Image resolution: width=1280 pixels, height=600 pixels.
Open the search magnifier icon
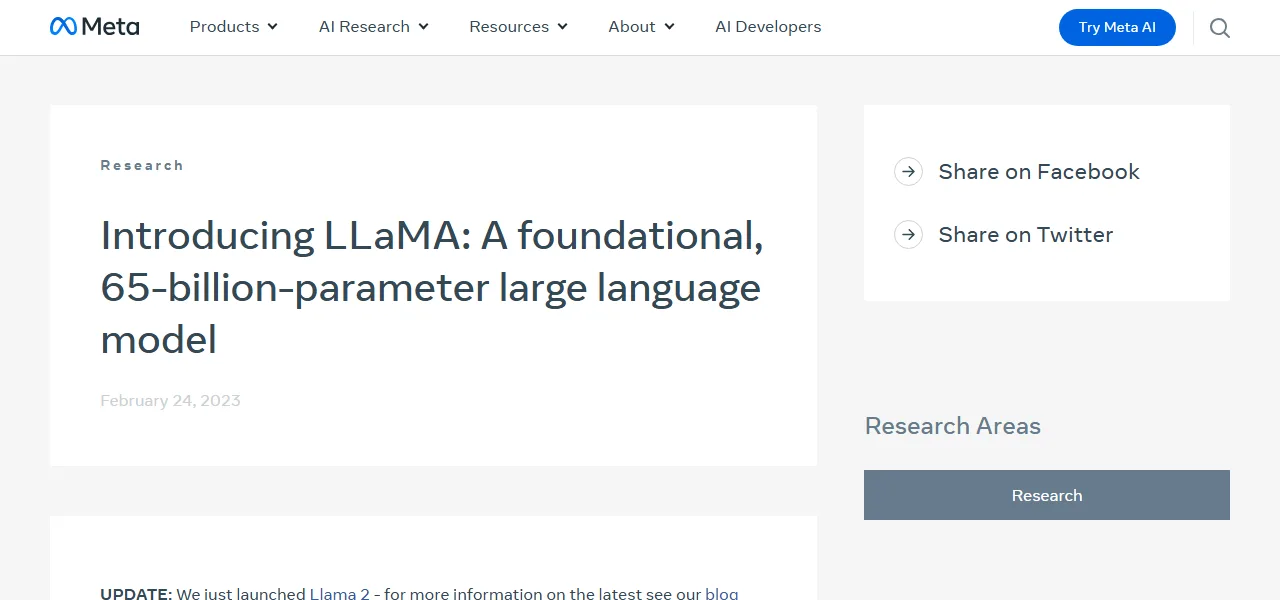1220,28
